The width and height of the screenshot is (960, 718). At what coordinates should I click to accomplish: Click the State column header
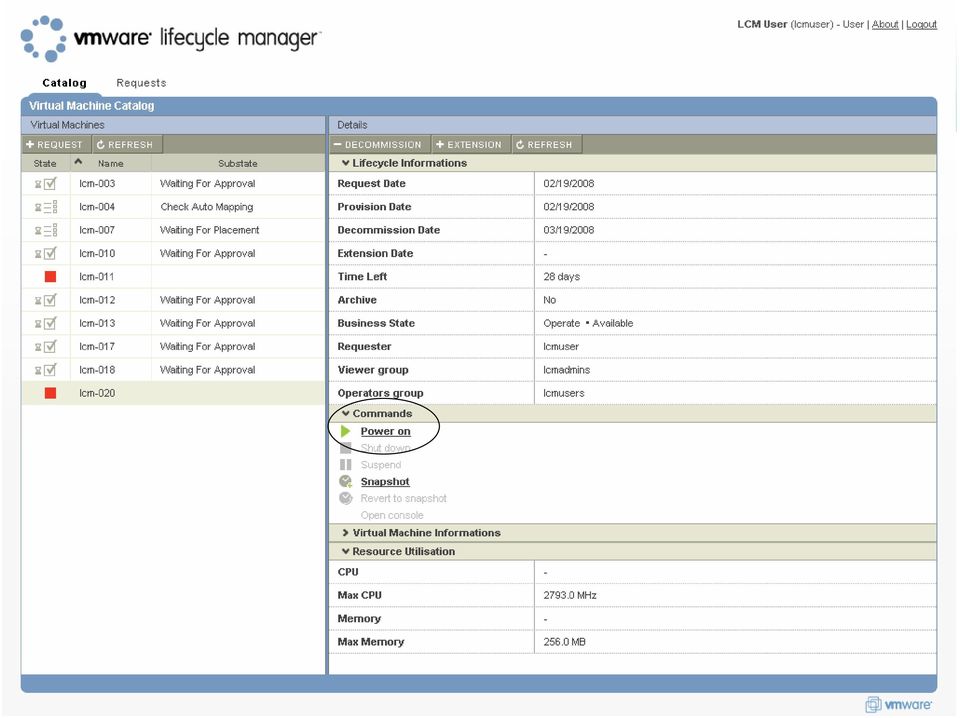pyautogui.click(x=45, y=163)
